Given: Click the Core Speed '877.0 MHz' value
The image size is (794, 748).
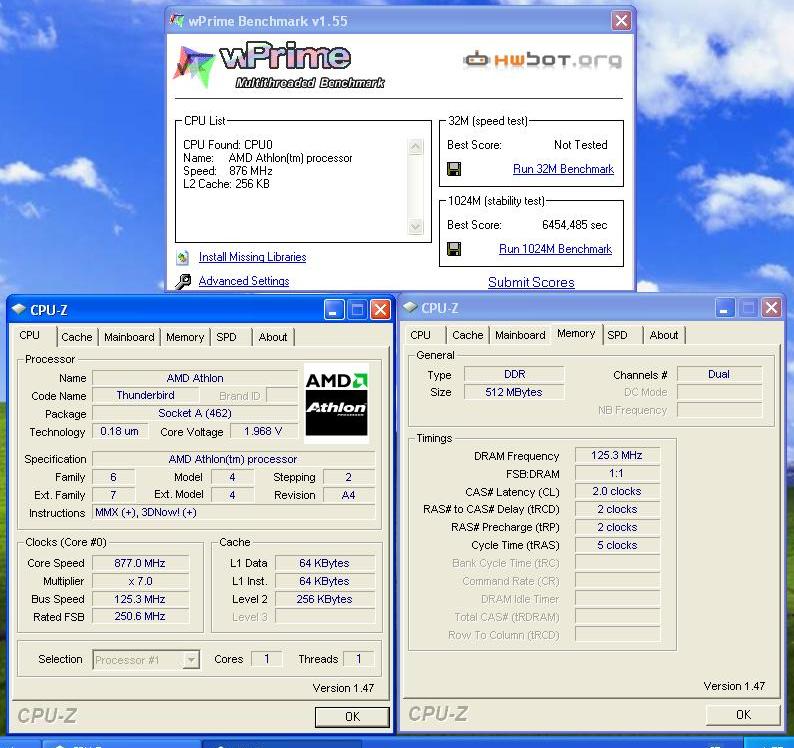Looking at the screenshot, I should coord(140,563).
